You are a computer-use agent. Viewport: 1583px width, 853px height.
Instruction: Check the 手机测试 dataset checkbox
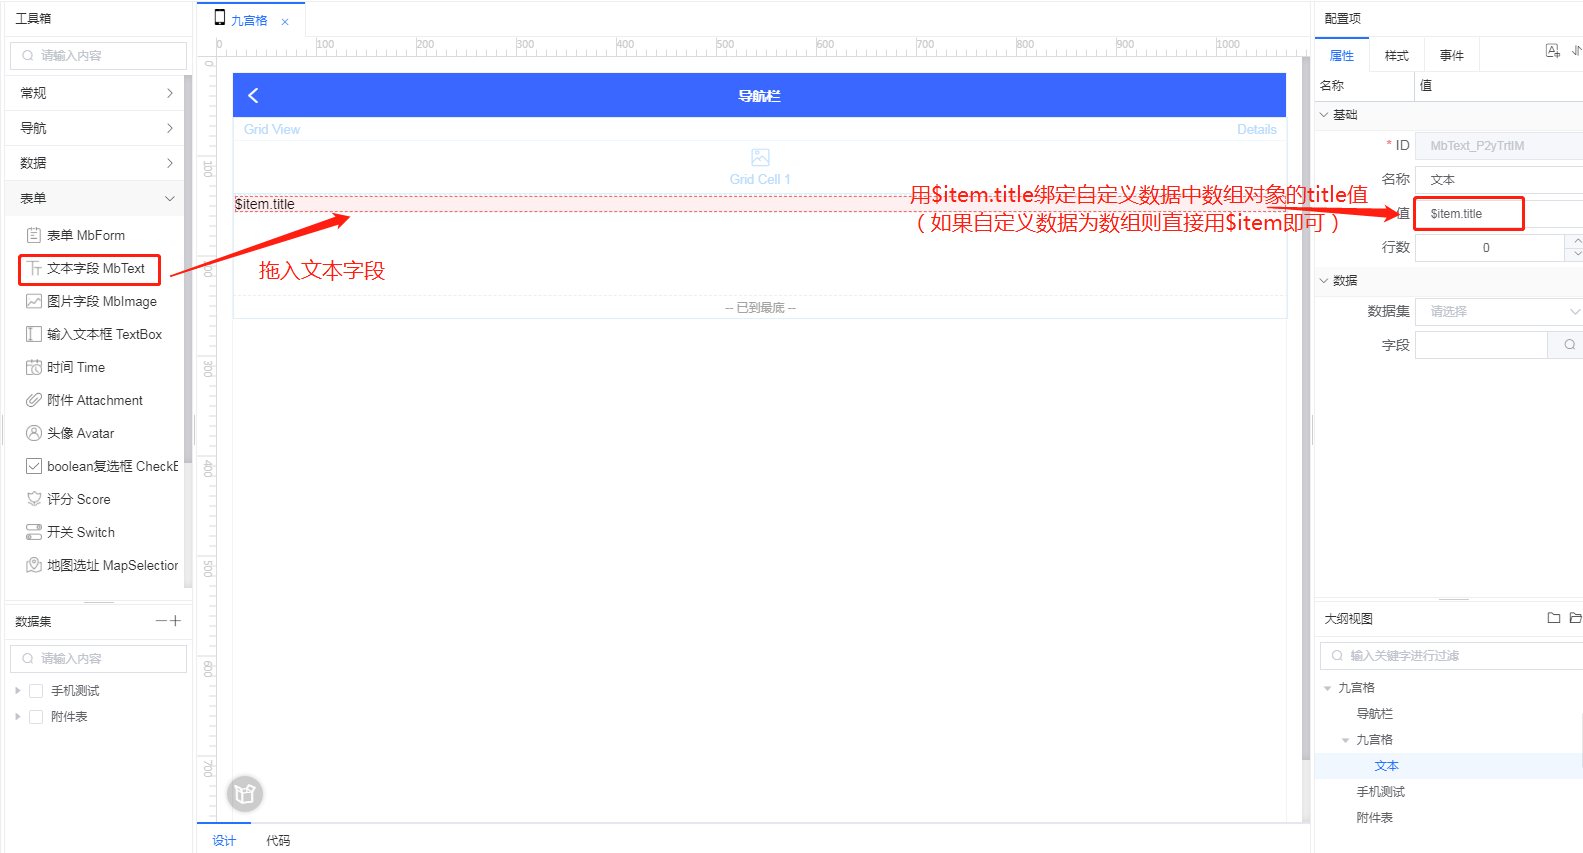[x=36, y=691]
